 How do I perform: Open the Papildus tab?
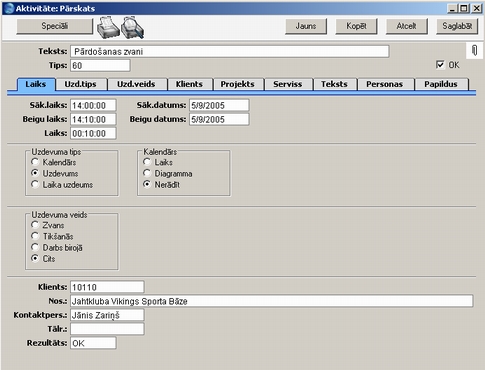click(441, 84)
